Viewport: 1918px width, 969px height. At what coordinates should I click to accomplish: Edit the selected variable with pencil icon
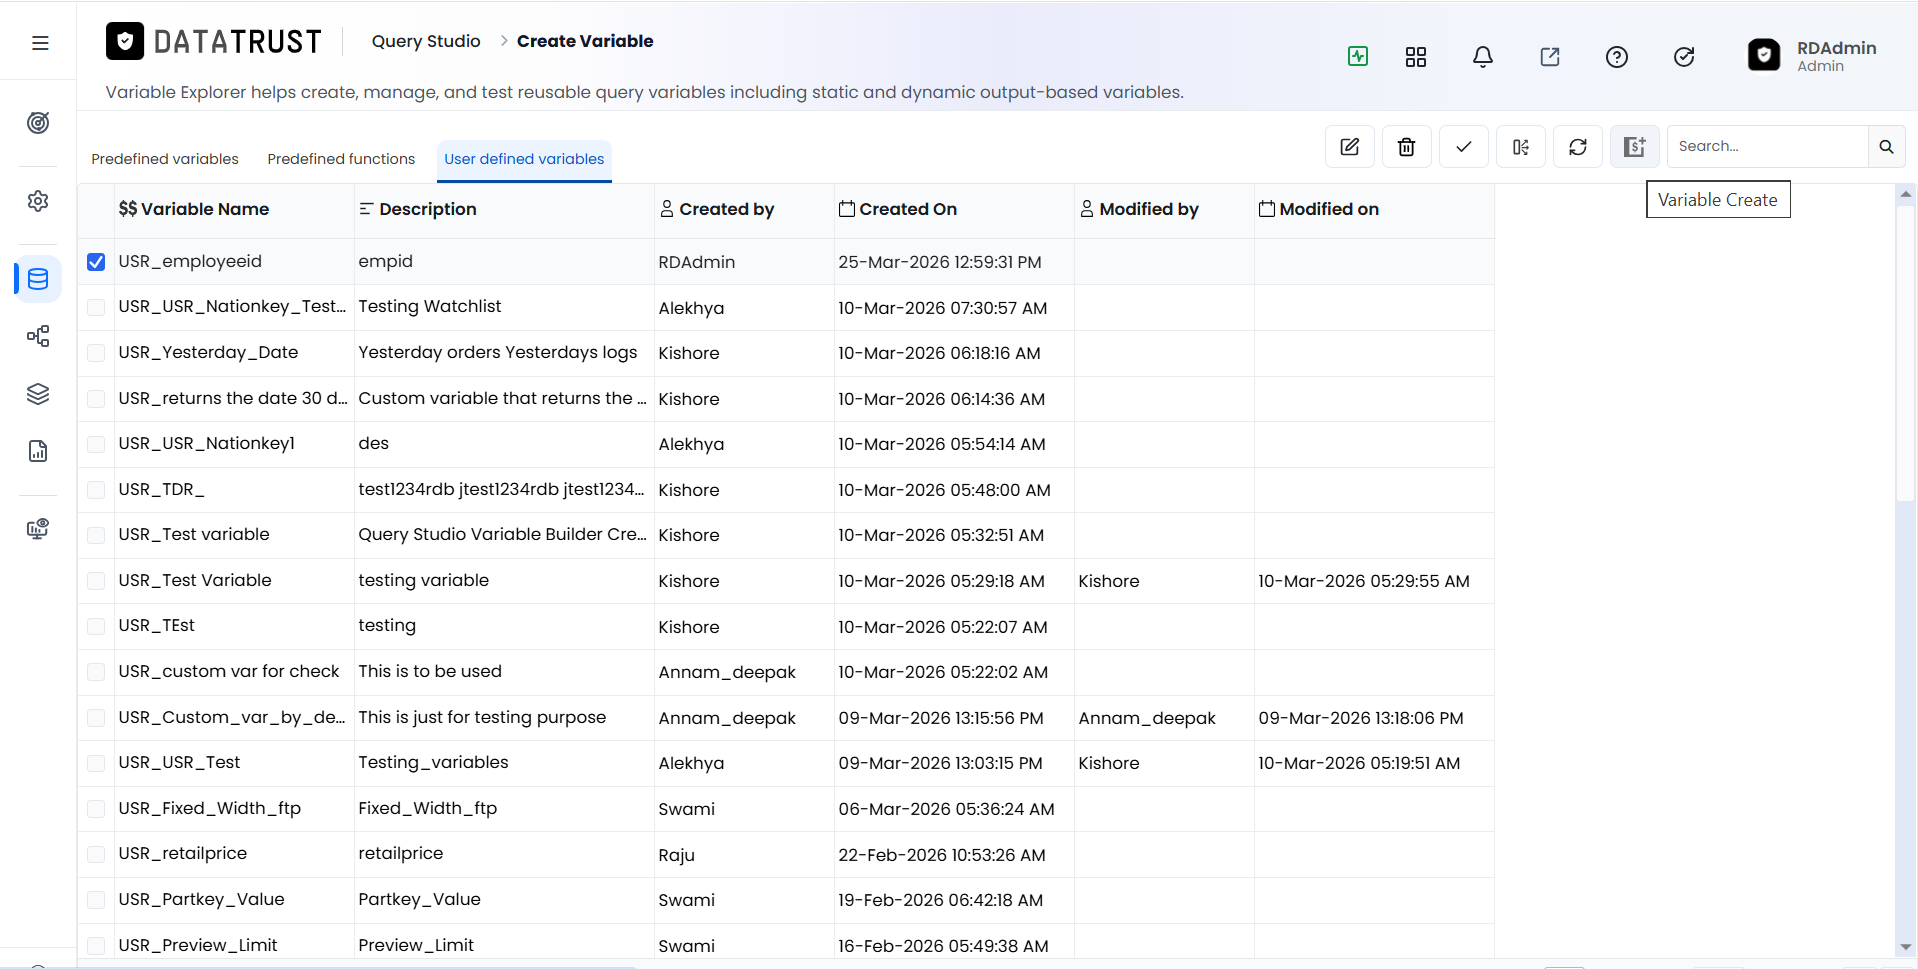[x=1350, y=147]
